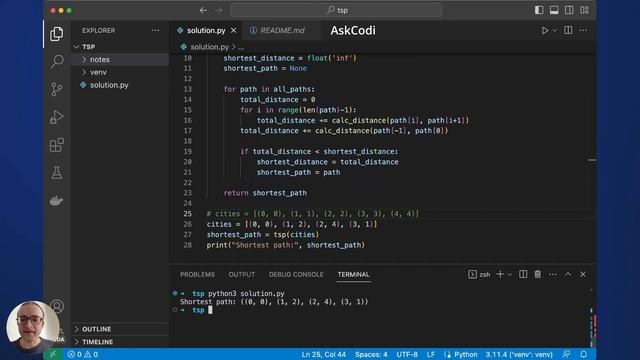640x360 pixels.
Task: Open the OUTPUT panel tab
Action: [x=242, y=274]
